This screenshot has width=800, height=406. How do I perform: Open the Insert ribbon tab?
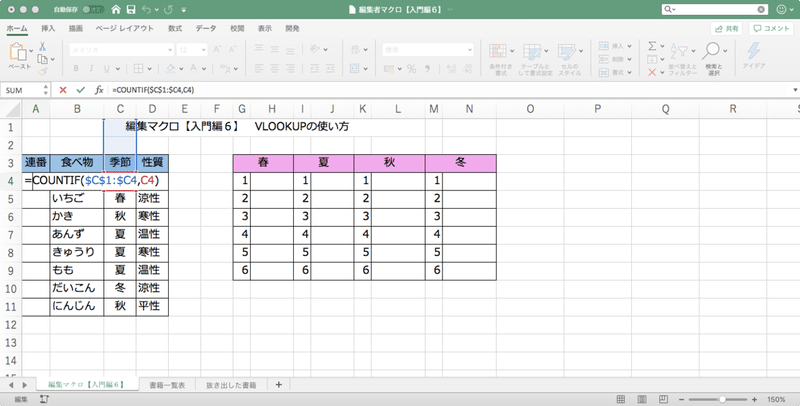click(x=48, y=29)
